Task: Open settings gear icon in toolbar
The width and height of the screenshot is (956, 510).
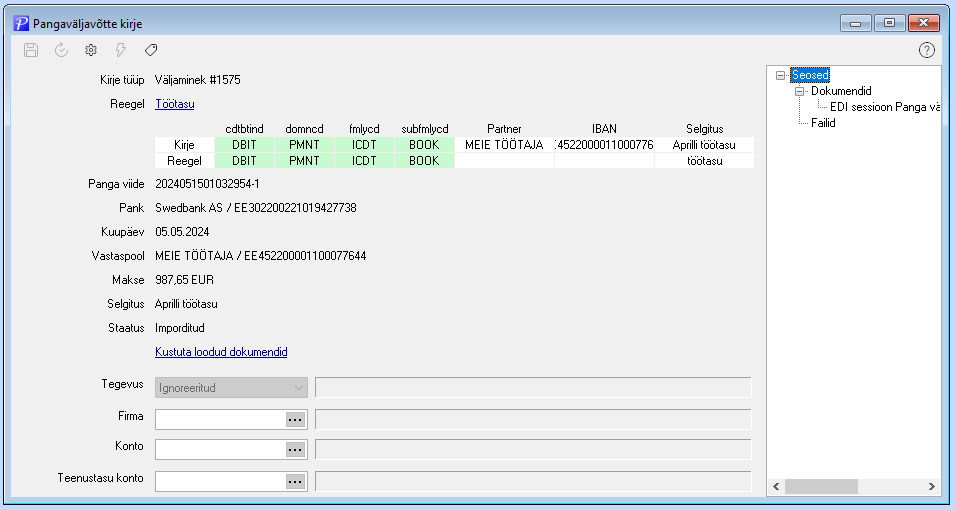Action: pos(91,50)
